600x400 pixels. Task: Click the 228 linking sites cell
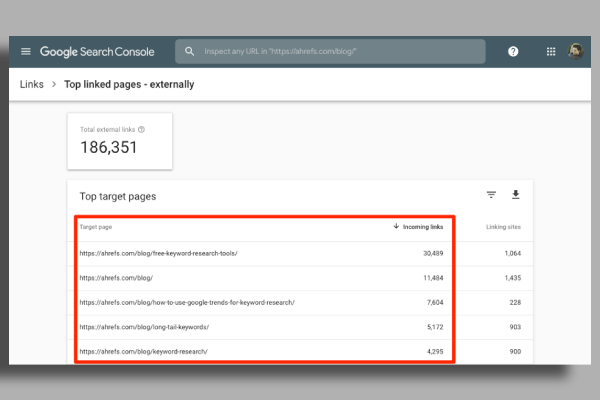[515, 302]
